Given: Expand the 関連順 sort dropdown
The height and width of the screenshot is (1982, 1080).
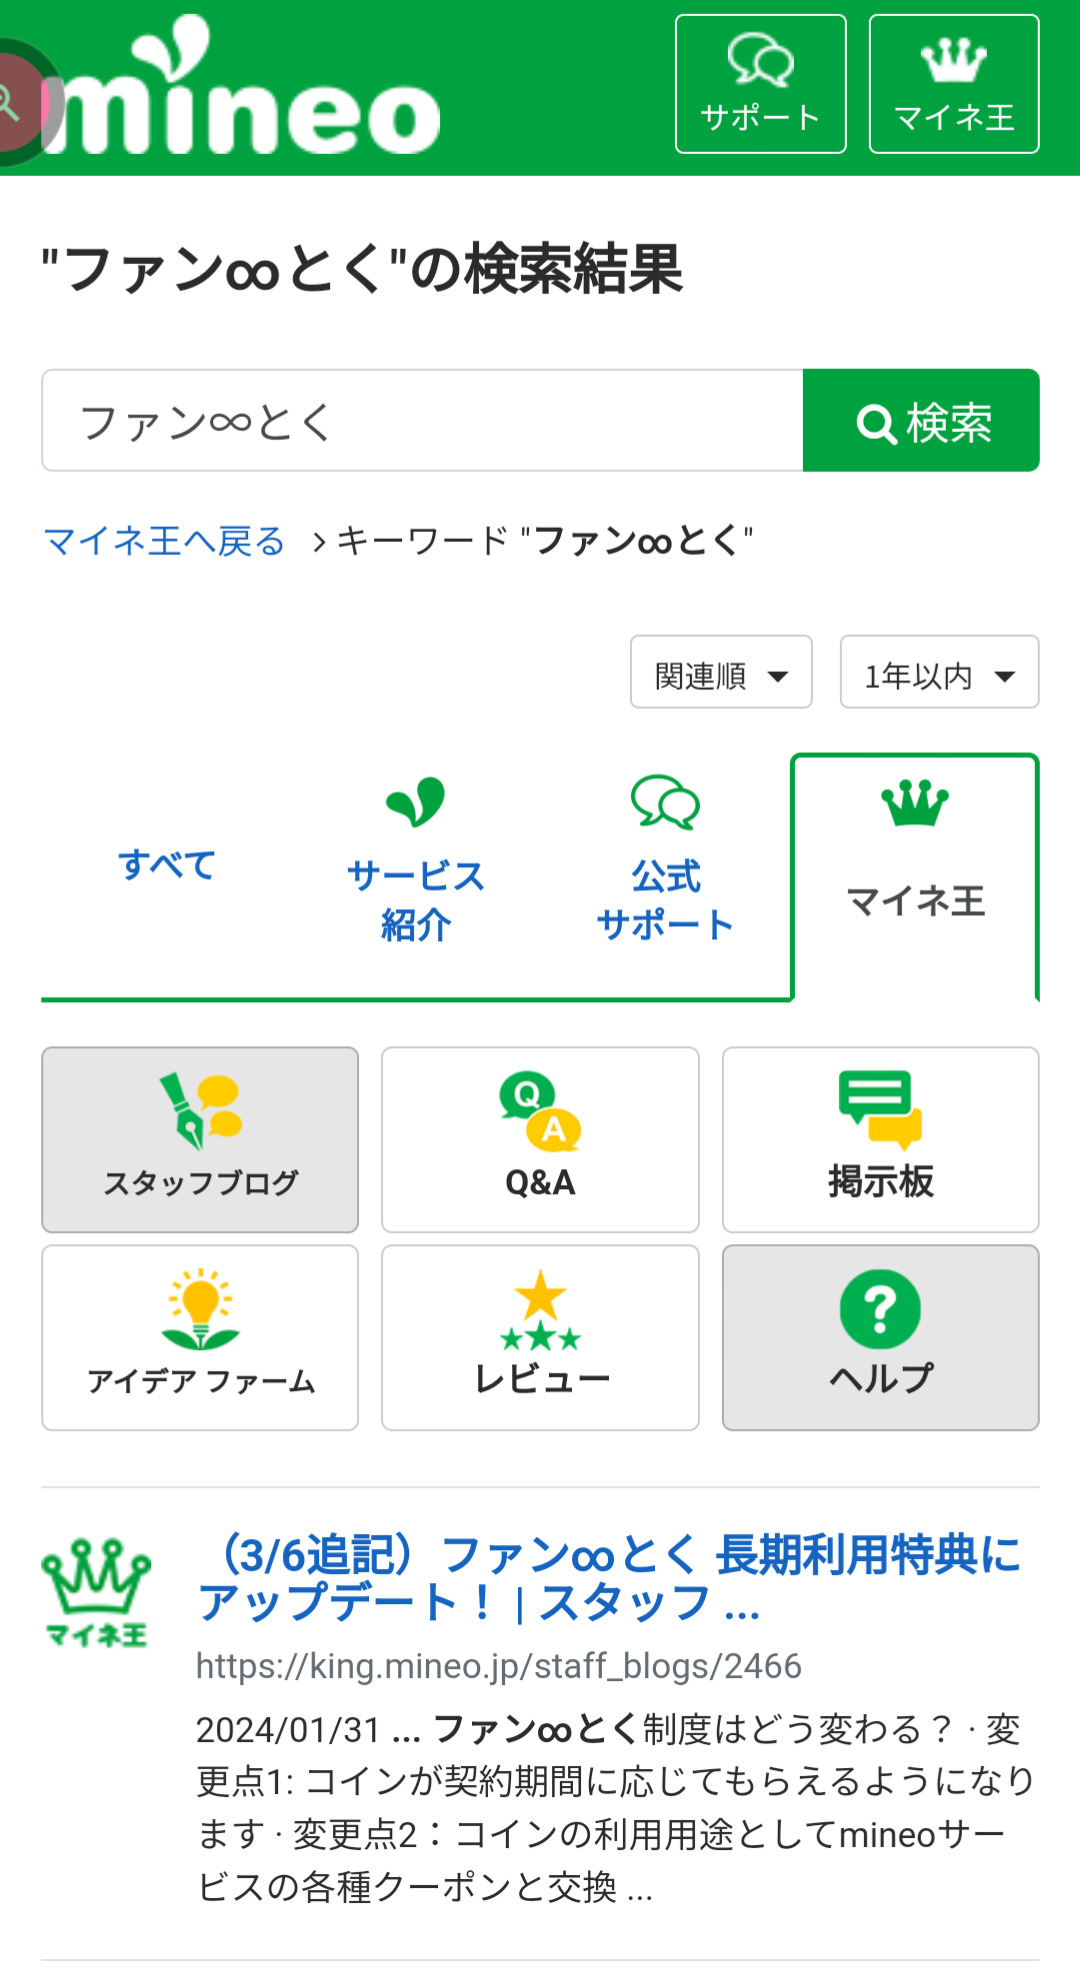Looking at the screenshot, I should tap(720, 672).
